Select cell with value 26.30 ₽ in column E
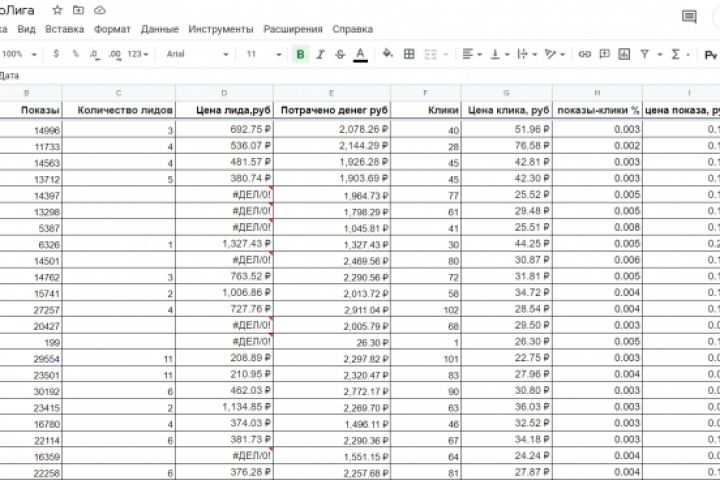The width and height of the screenshot is (720, 480). 332,342
